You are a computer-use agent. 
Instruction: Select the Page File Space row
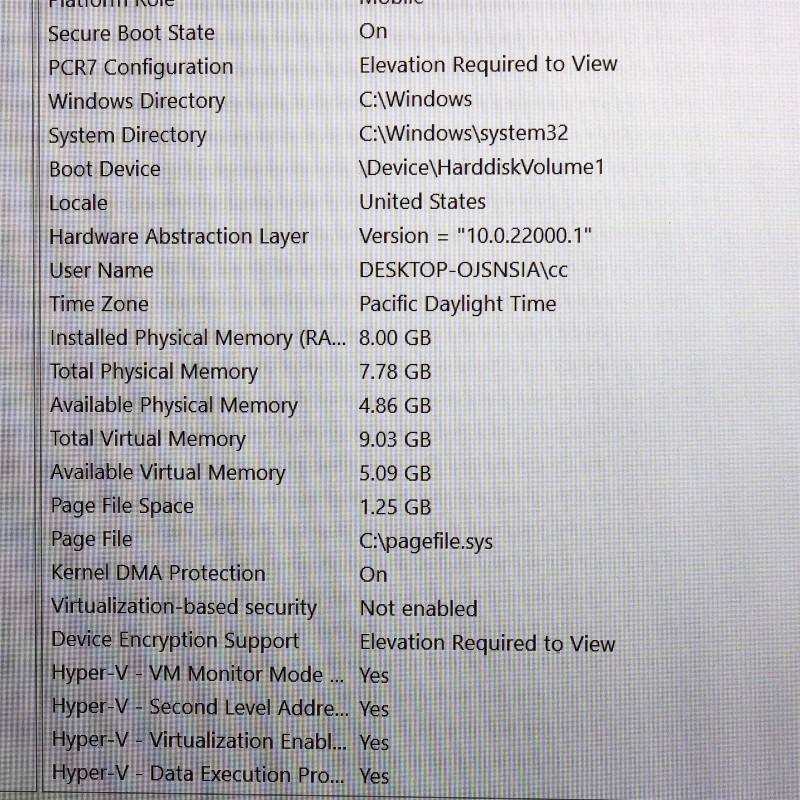(121, 506)
